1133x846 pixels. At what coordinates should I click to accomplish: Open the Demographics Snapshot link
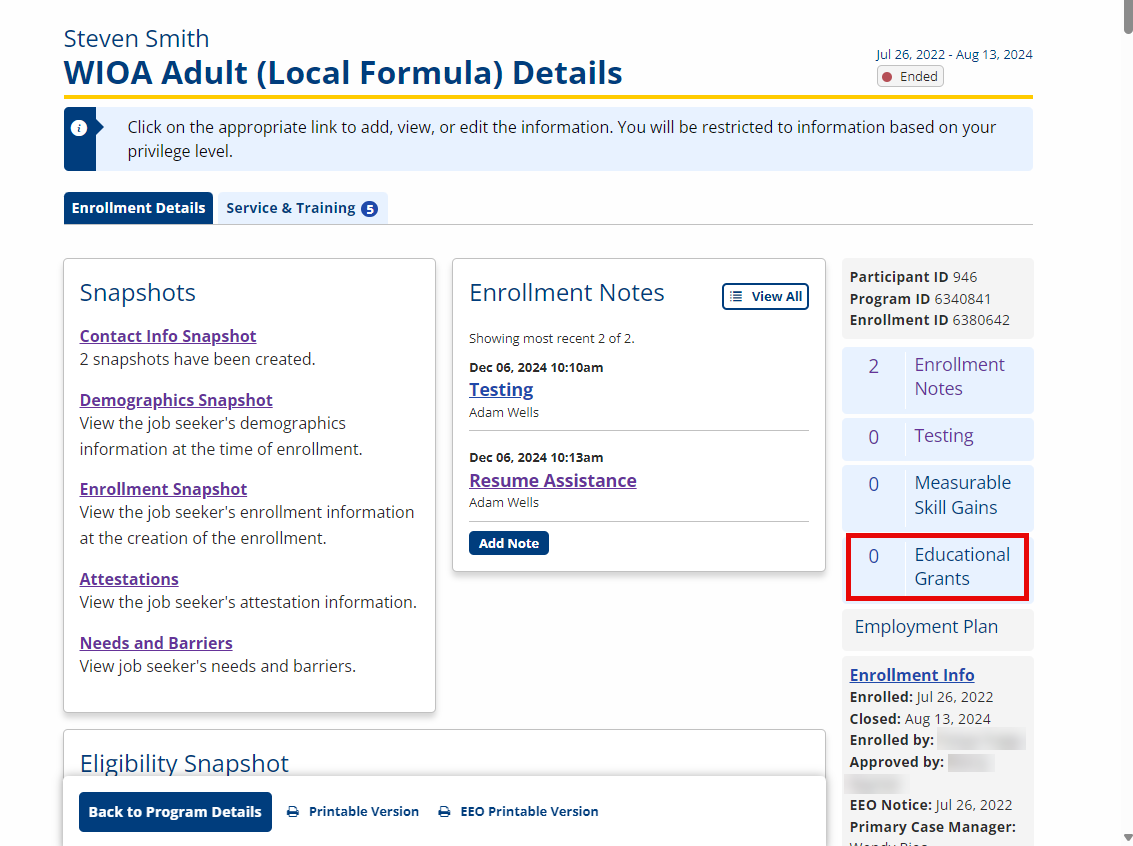176,400
